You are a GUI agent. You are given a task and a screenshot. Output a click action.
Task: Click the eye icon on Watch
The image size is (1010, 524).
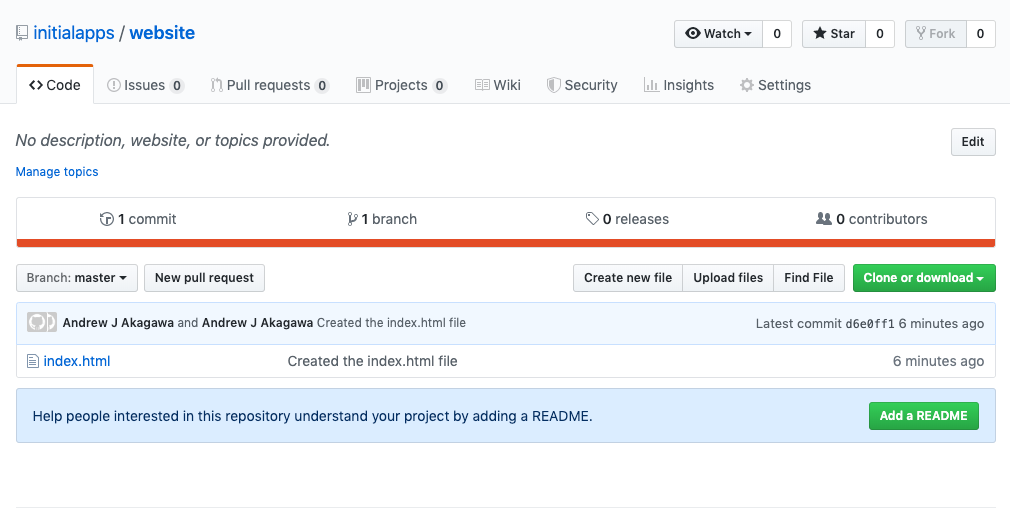(692, 33)
